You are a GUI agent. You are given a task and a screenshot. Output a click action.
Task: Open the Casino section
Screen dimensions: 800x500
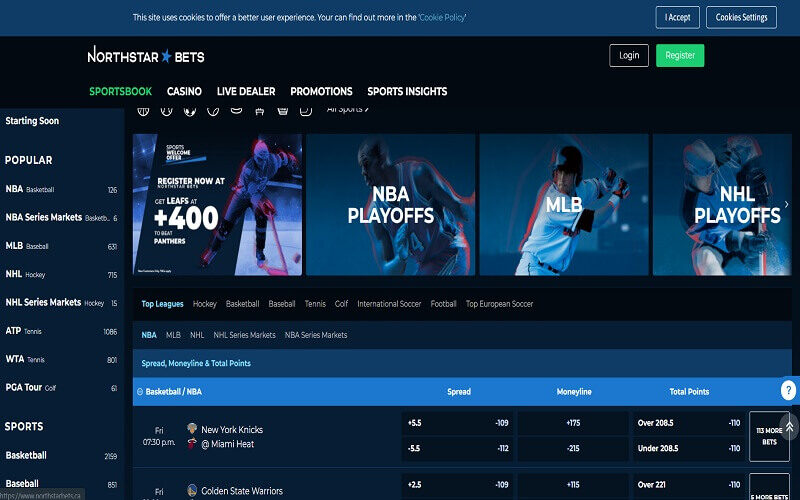(x=184, y=91)
